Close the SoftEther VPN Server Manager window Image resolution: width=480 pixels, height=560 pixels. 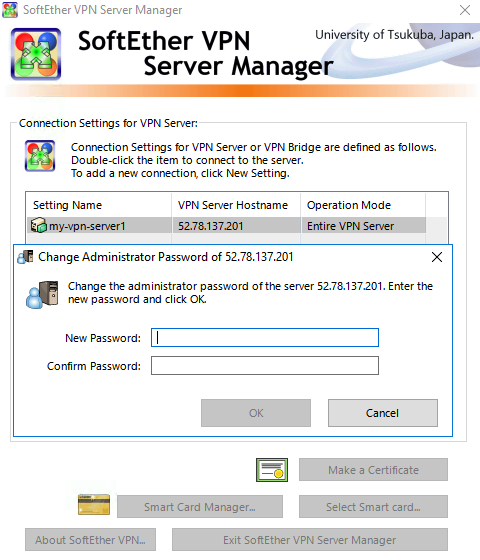coord(465,10)
